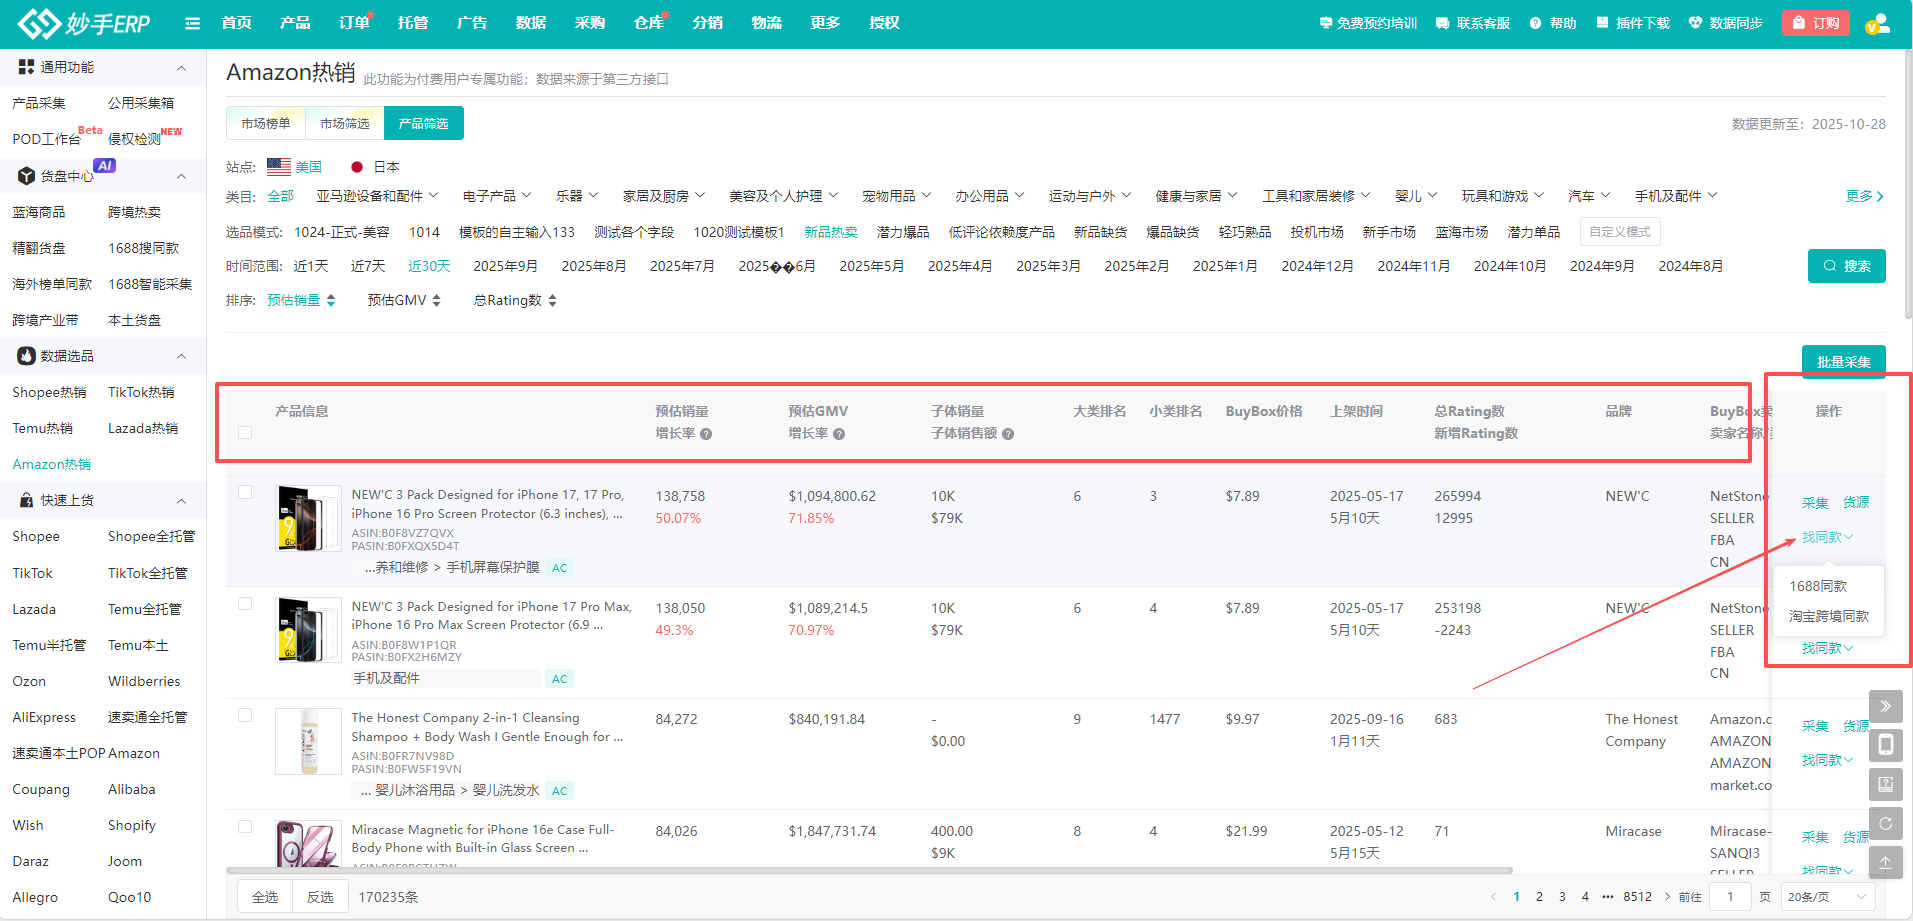The height and width of the screenshot is (921, 1913).
Task: Click the back-to-top arrow icon
Action: click(1885, 862)
